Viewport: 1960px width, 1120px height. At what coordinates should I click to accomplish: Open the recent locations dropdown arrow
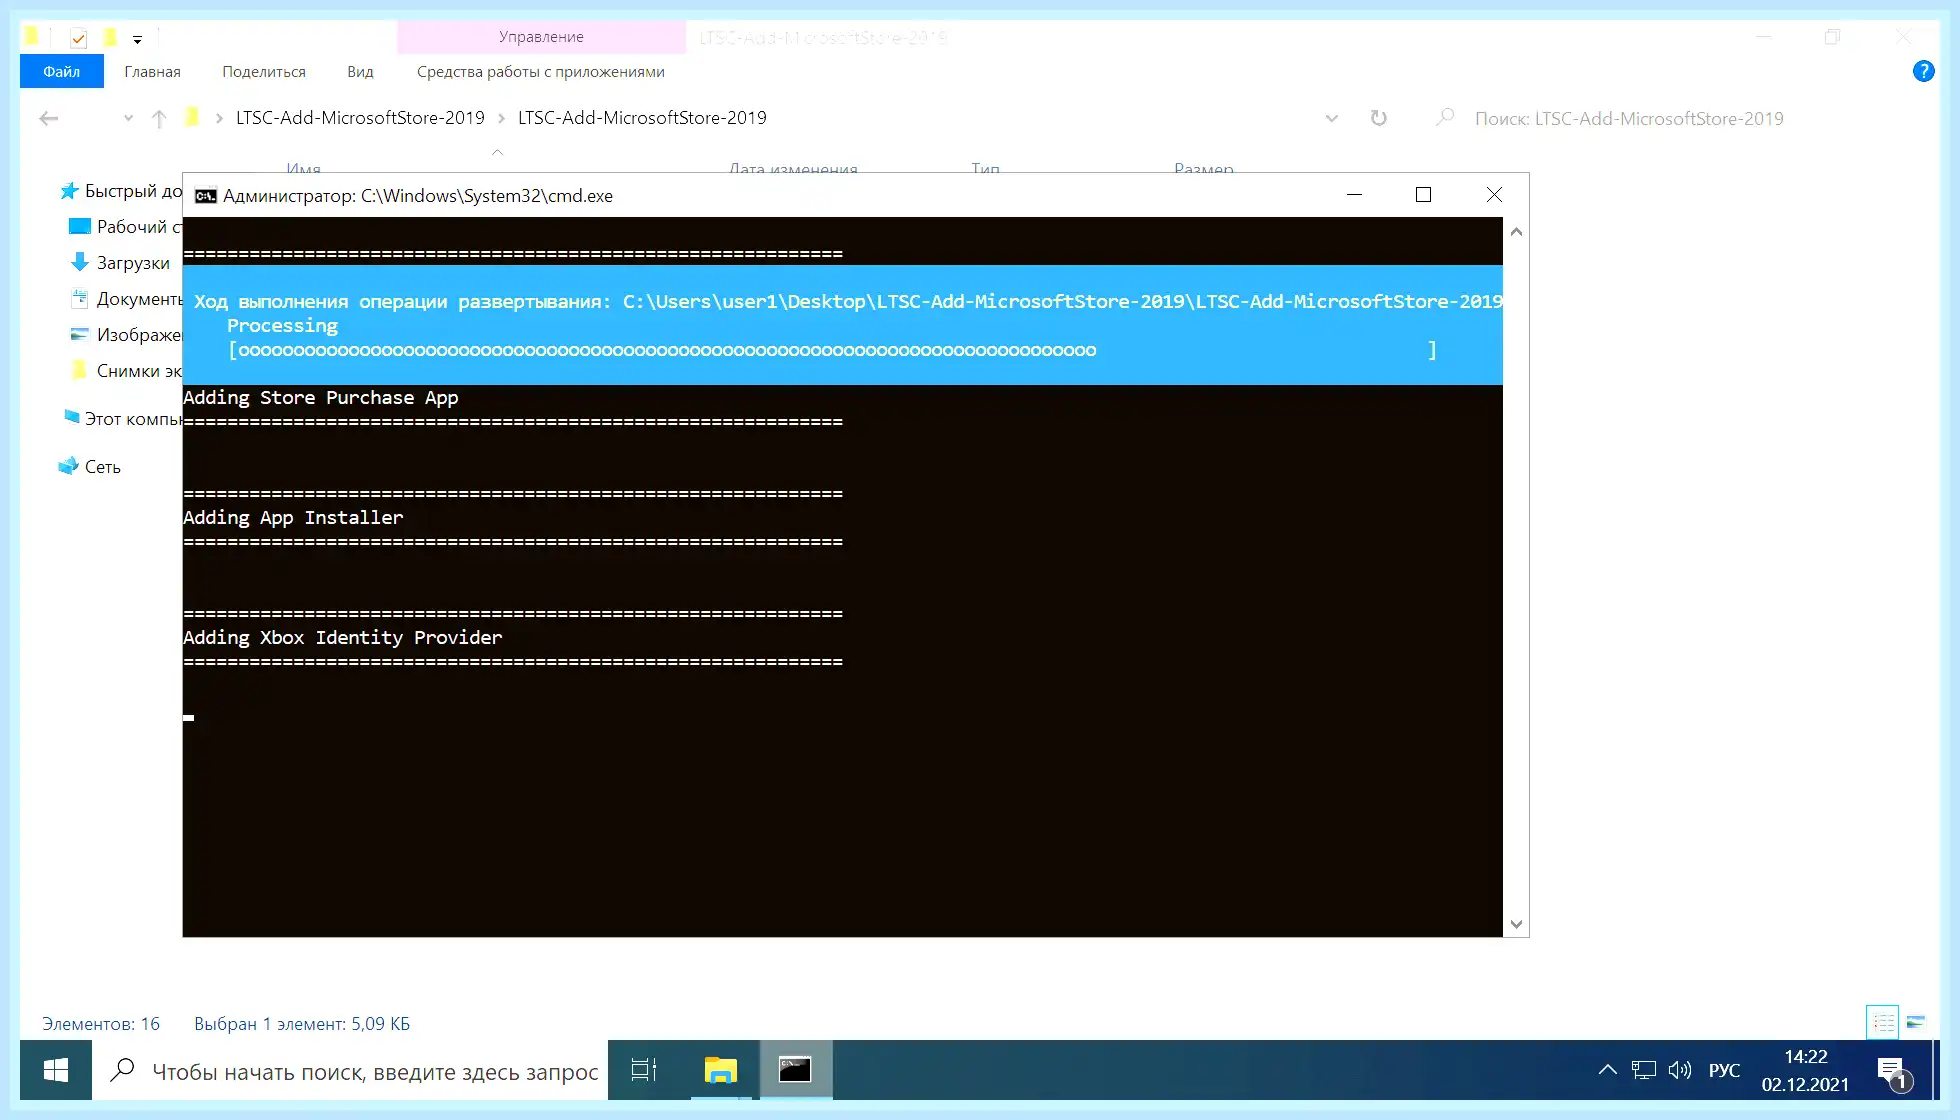(128, 119)
